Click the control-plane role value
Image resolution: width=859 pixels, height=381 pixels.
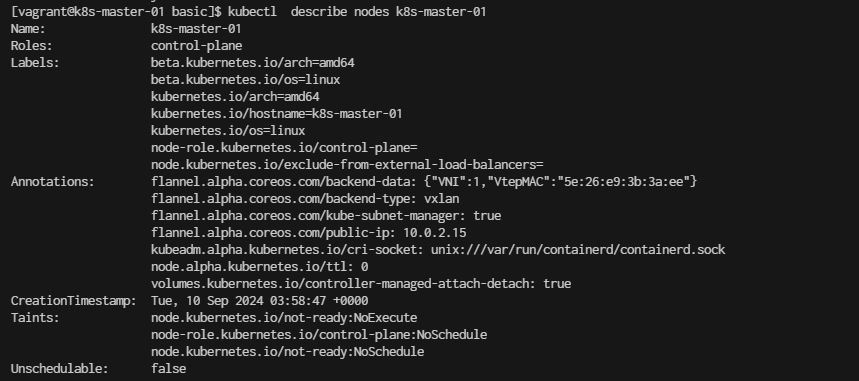coord(197,46)
